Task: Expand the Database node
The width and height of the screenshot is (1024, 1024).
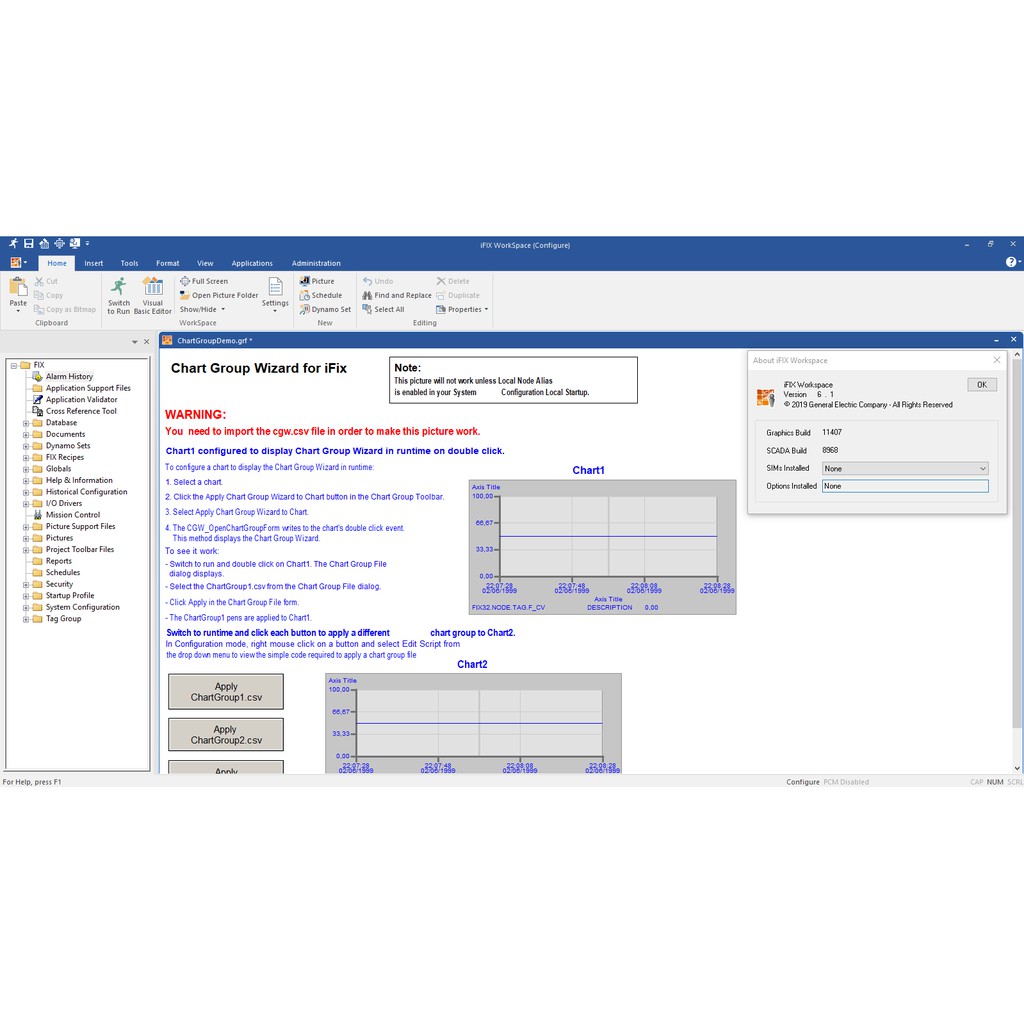Action: pos(25,423)
